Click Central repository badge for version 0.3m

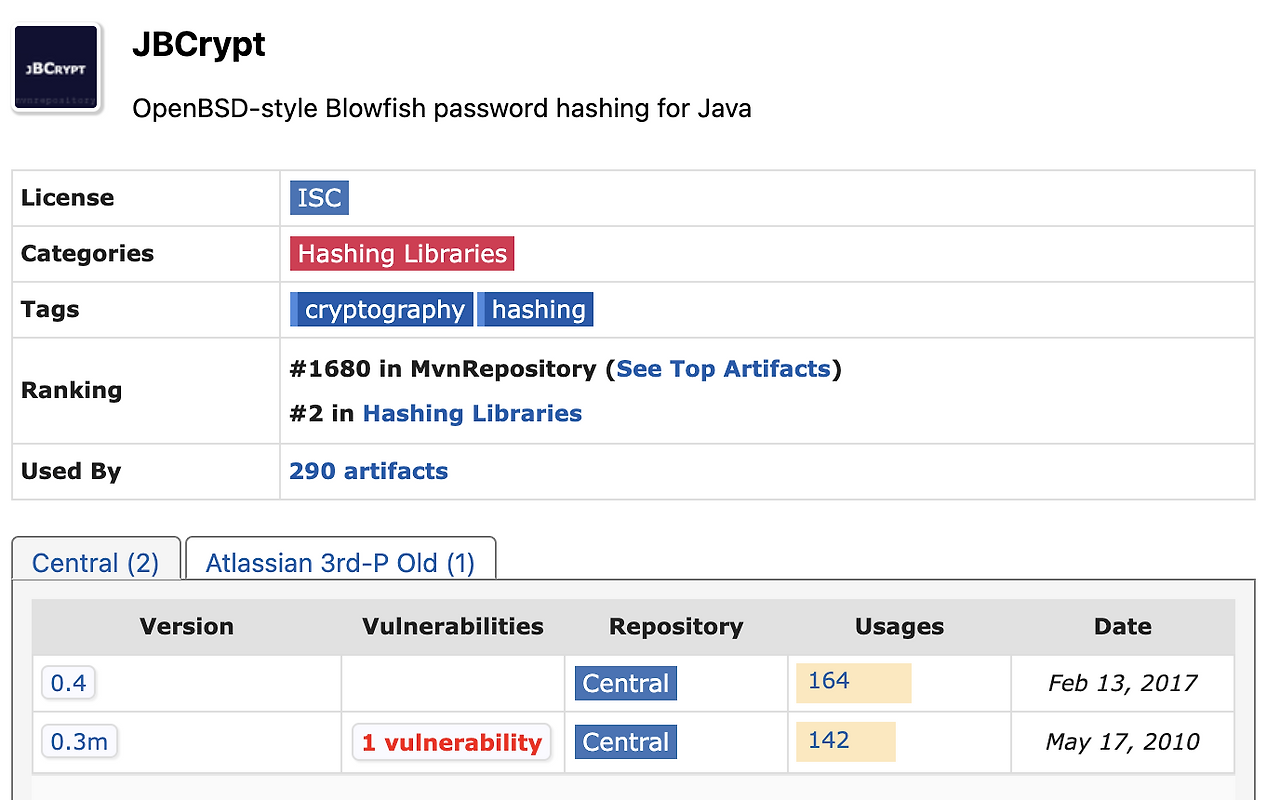point(626,742)
